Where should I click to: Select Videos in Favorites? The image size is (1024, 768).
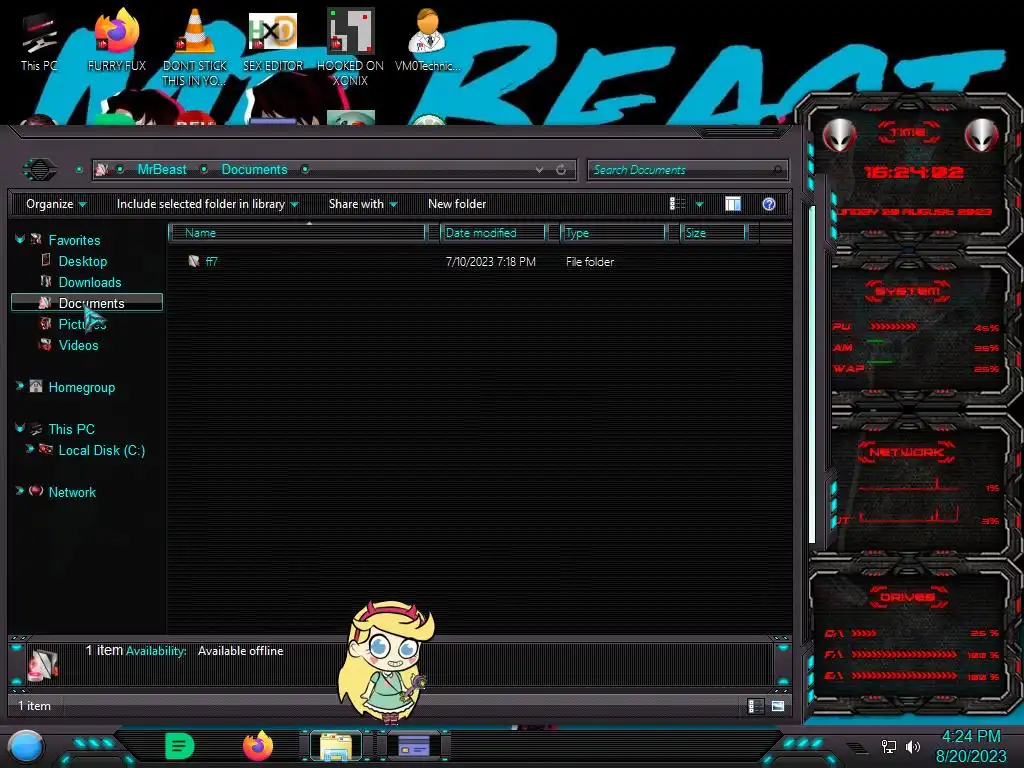pos(78,345)
